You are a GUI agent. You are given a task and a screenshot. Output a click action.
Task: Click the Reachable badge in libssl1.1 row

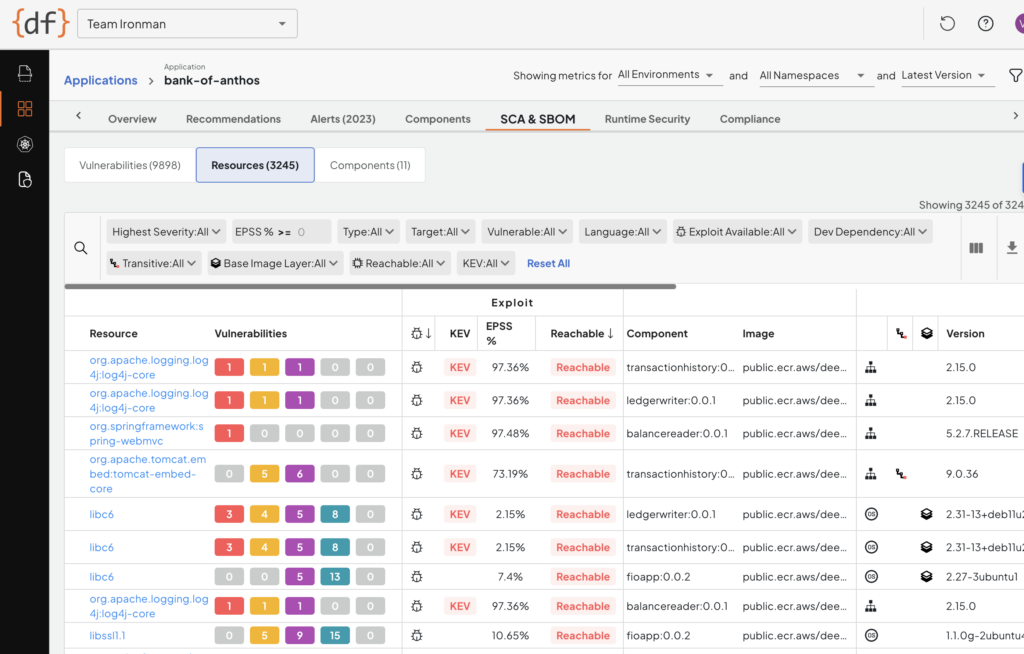coord(583,635)
